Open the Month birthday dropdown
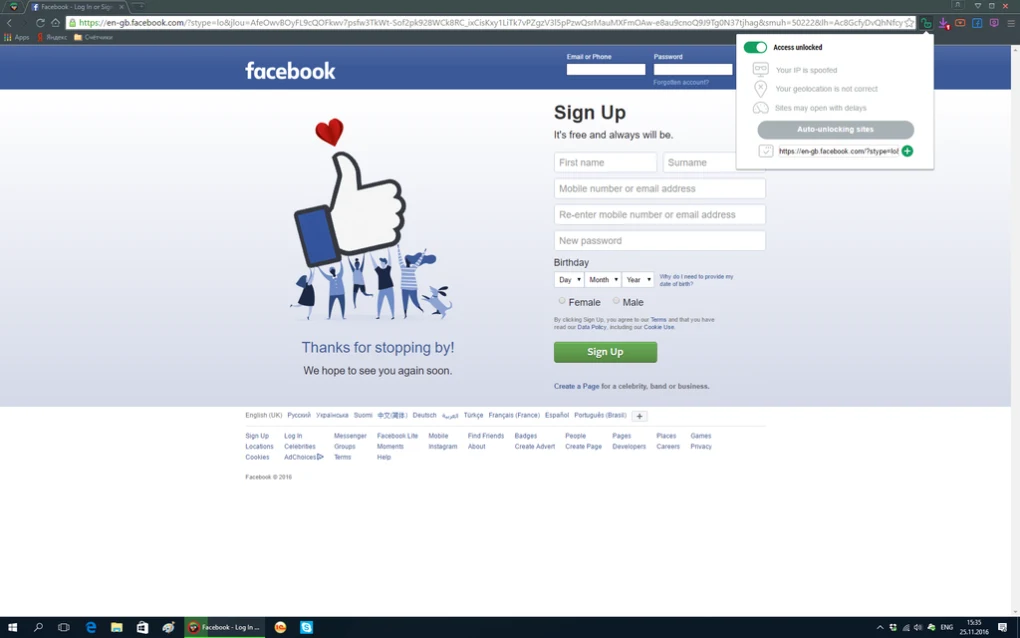This screenshot has height=638, width=1020. [602, 279]
